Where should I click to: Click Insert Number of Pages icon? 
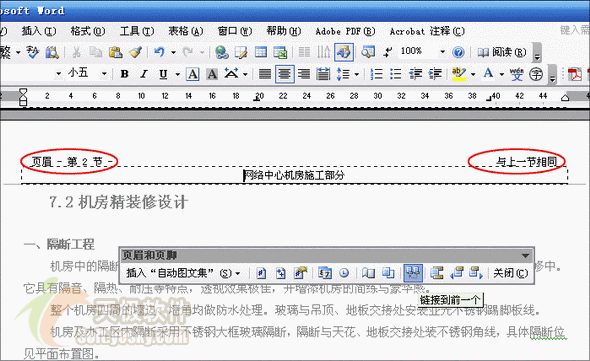281,273
